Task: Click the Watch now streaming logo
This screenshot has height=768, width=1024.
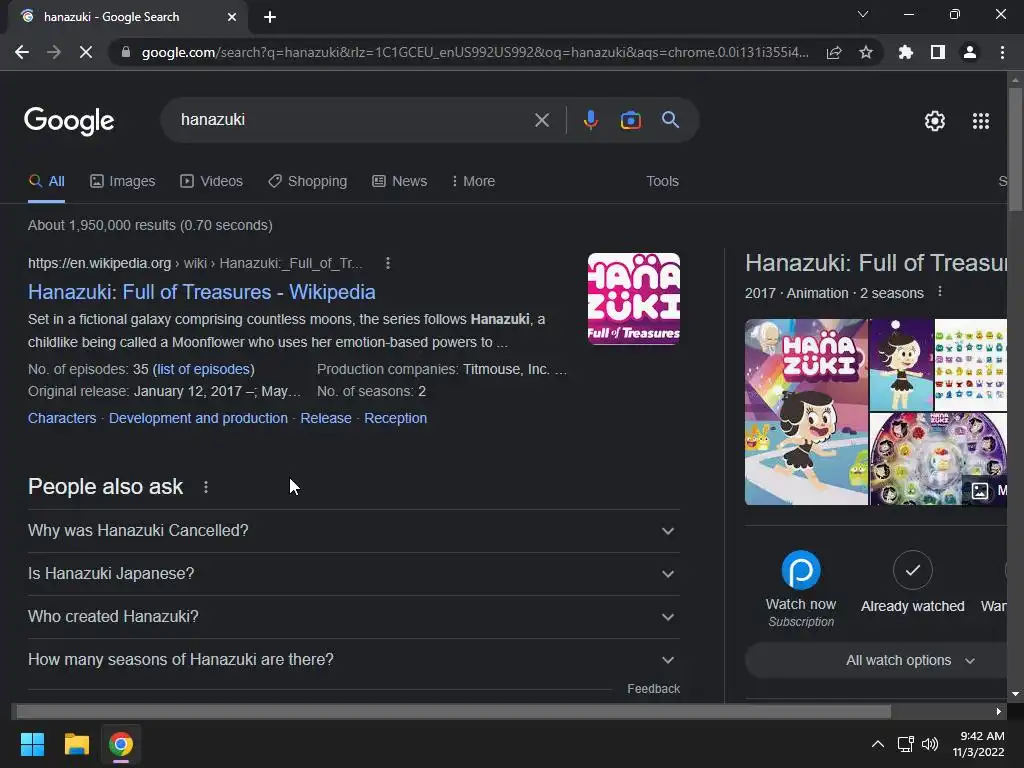Action: click(801, 570)
